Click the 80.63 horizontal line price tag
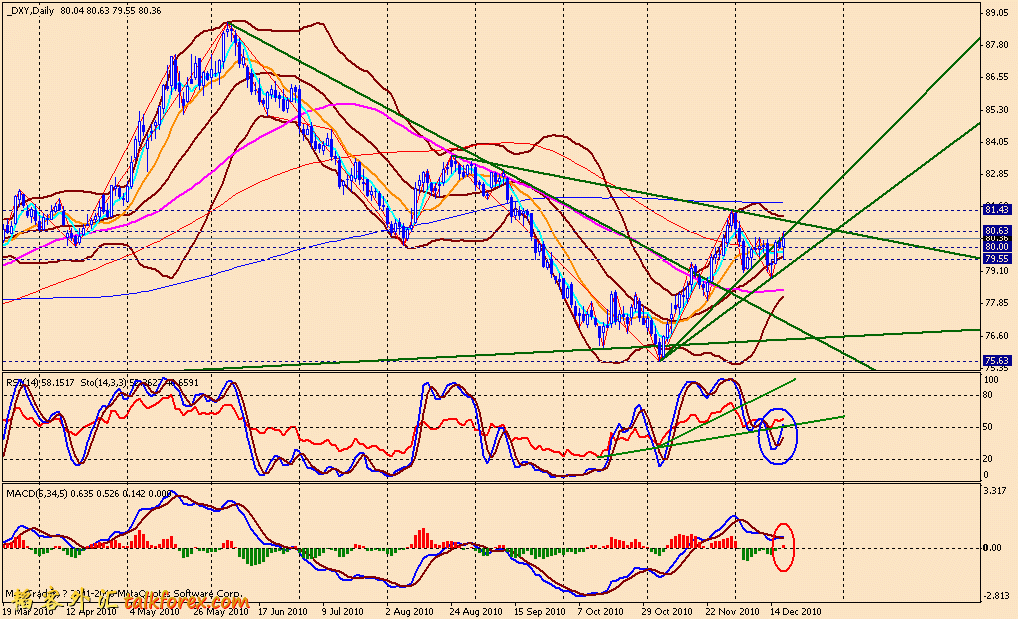Image resolution: width=1018 pixels, height=619 pixels. [997, 231]
